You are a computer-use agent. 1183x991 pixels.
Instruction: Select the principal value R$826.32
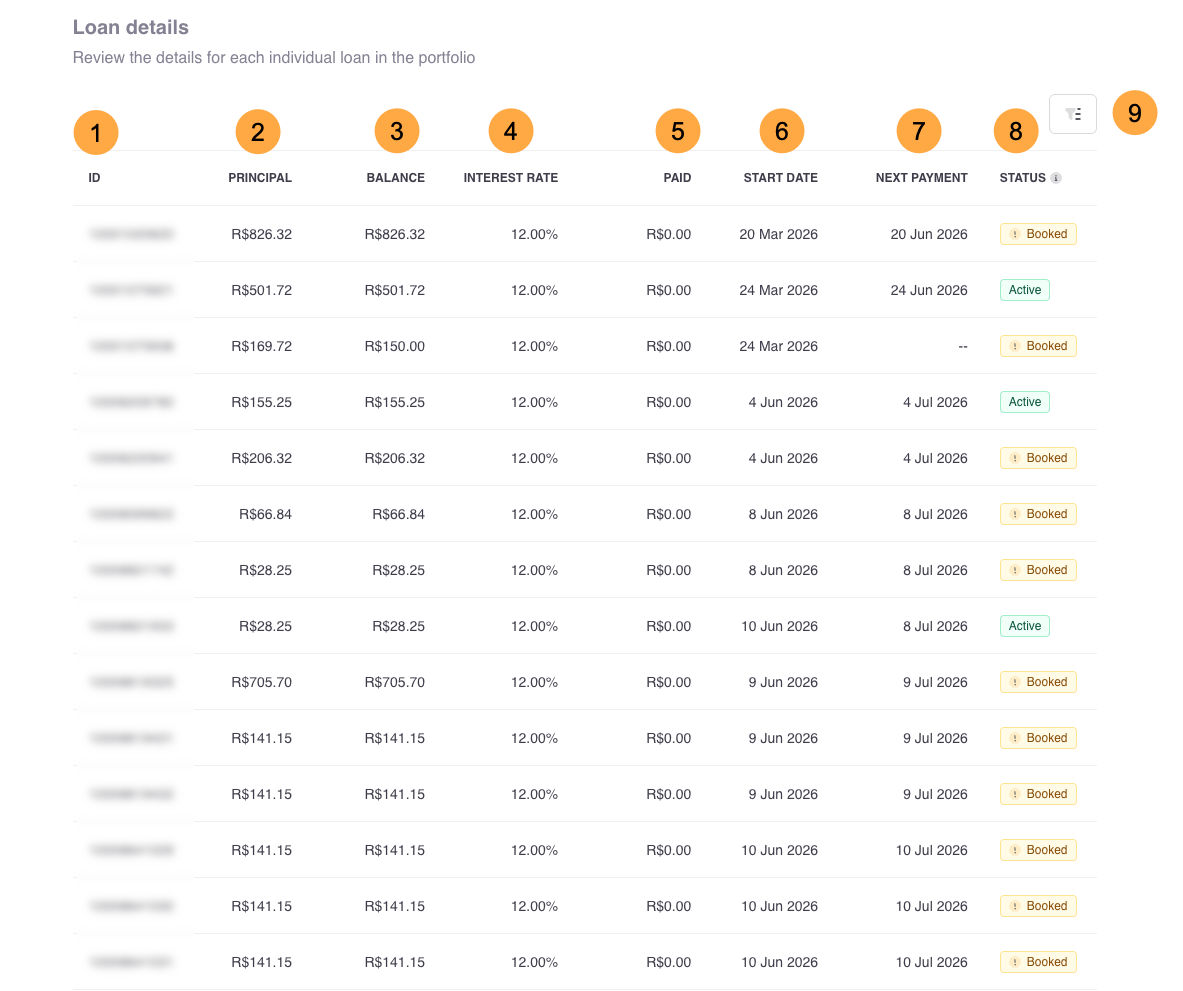[x=261, y=235]
